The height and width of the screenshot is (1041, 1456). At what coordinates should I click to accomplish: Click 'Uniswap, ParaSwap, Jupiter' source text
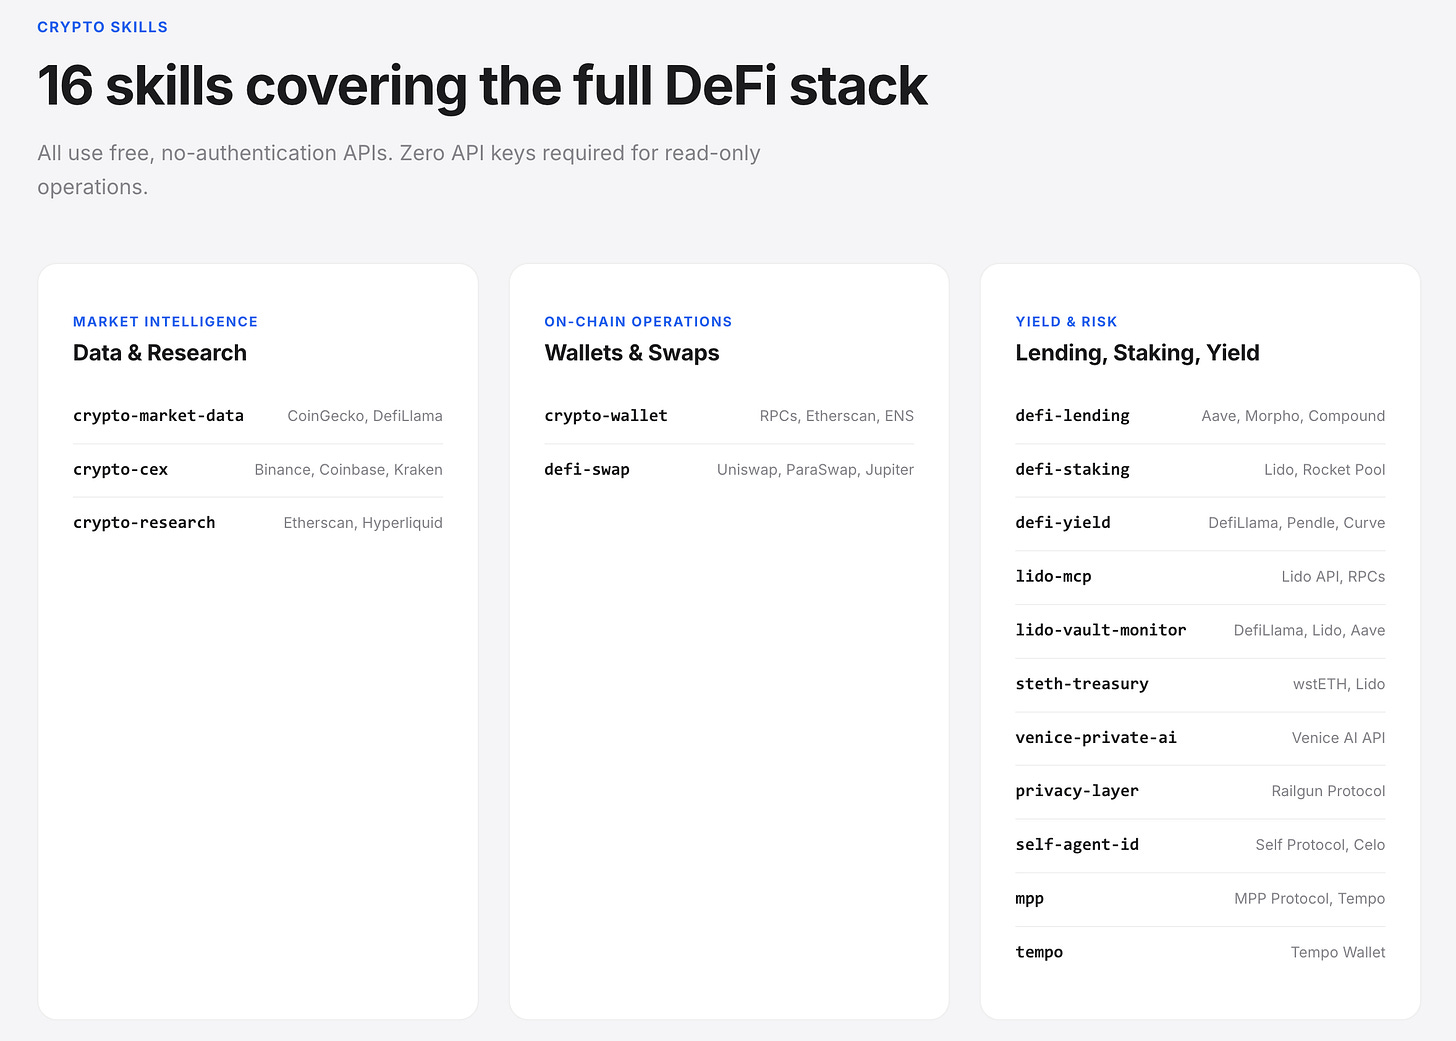click(x=815, y=470)
